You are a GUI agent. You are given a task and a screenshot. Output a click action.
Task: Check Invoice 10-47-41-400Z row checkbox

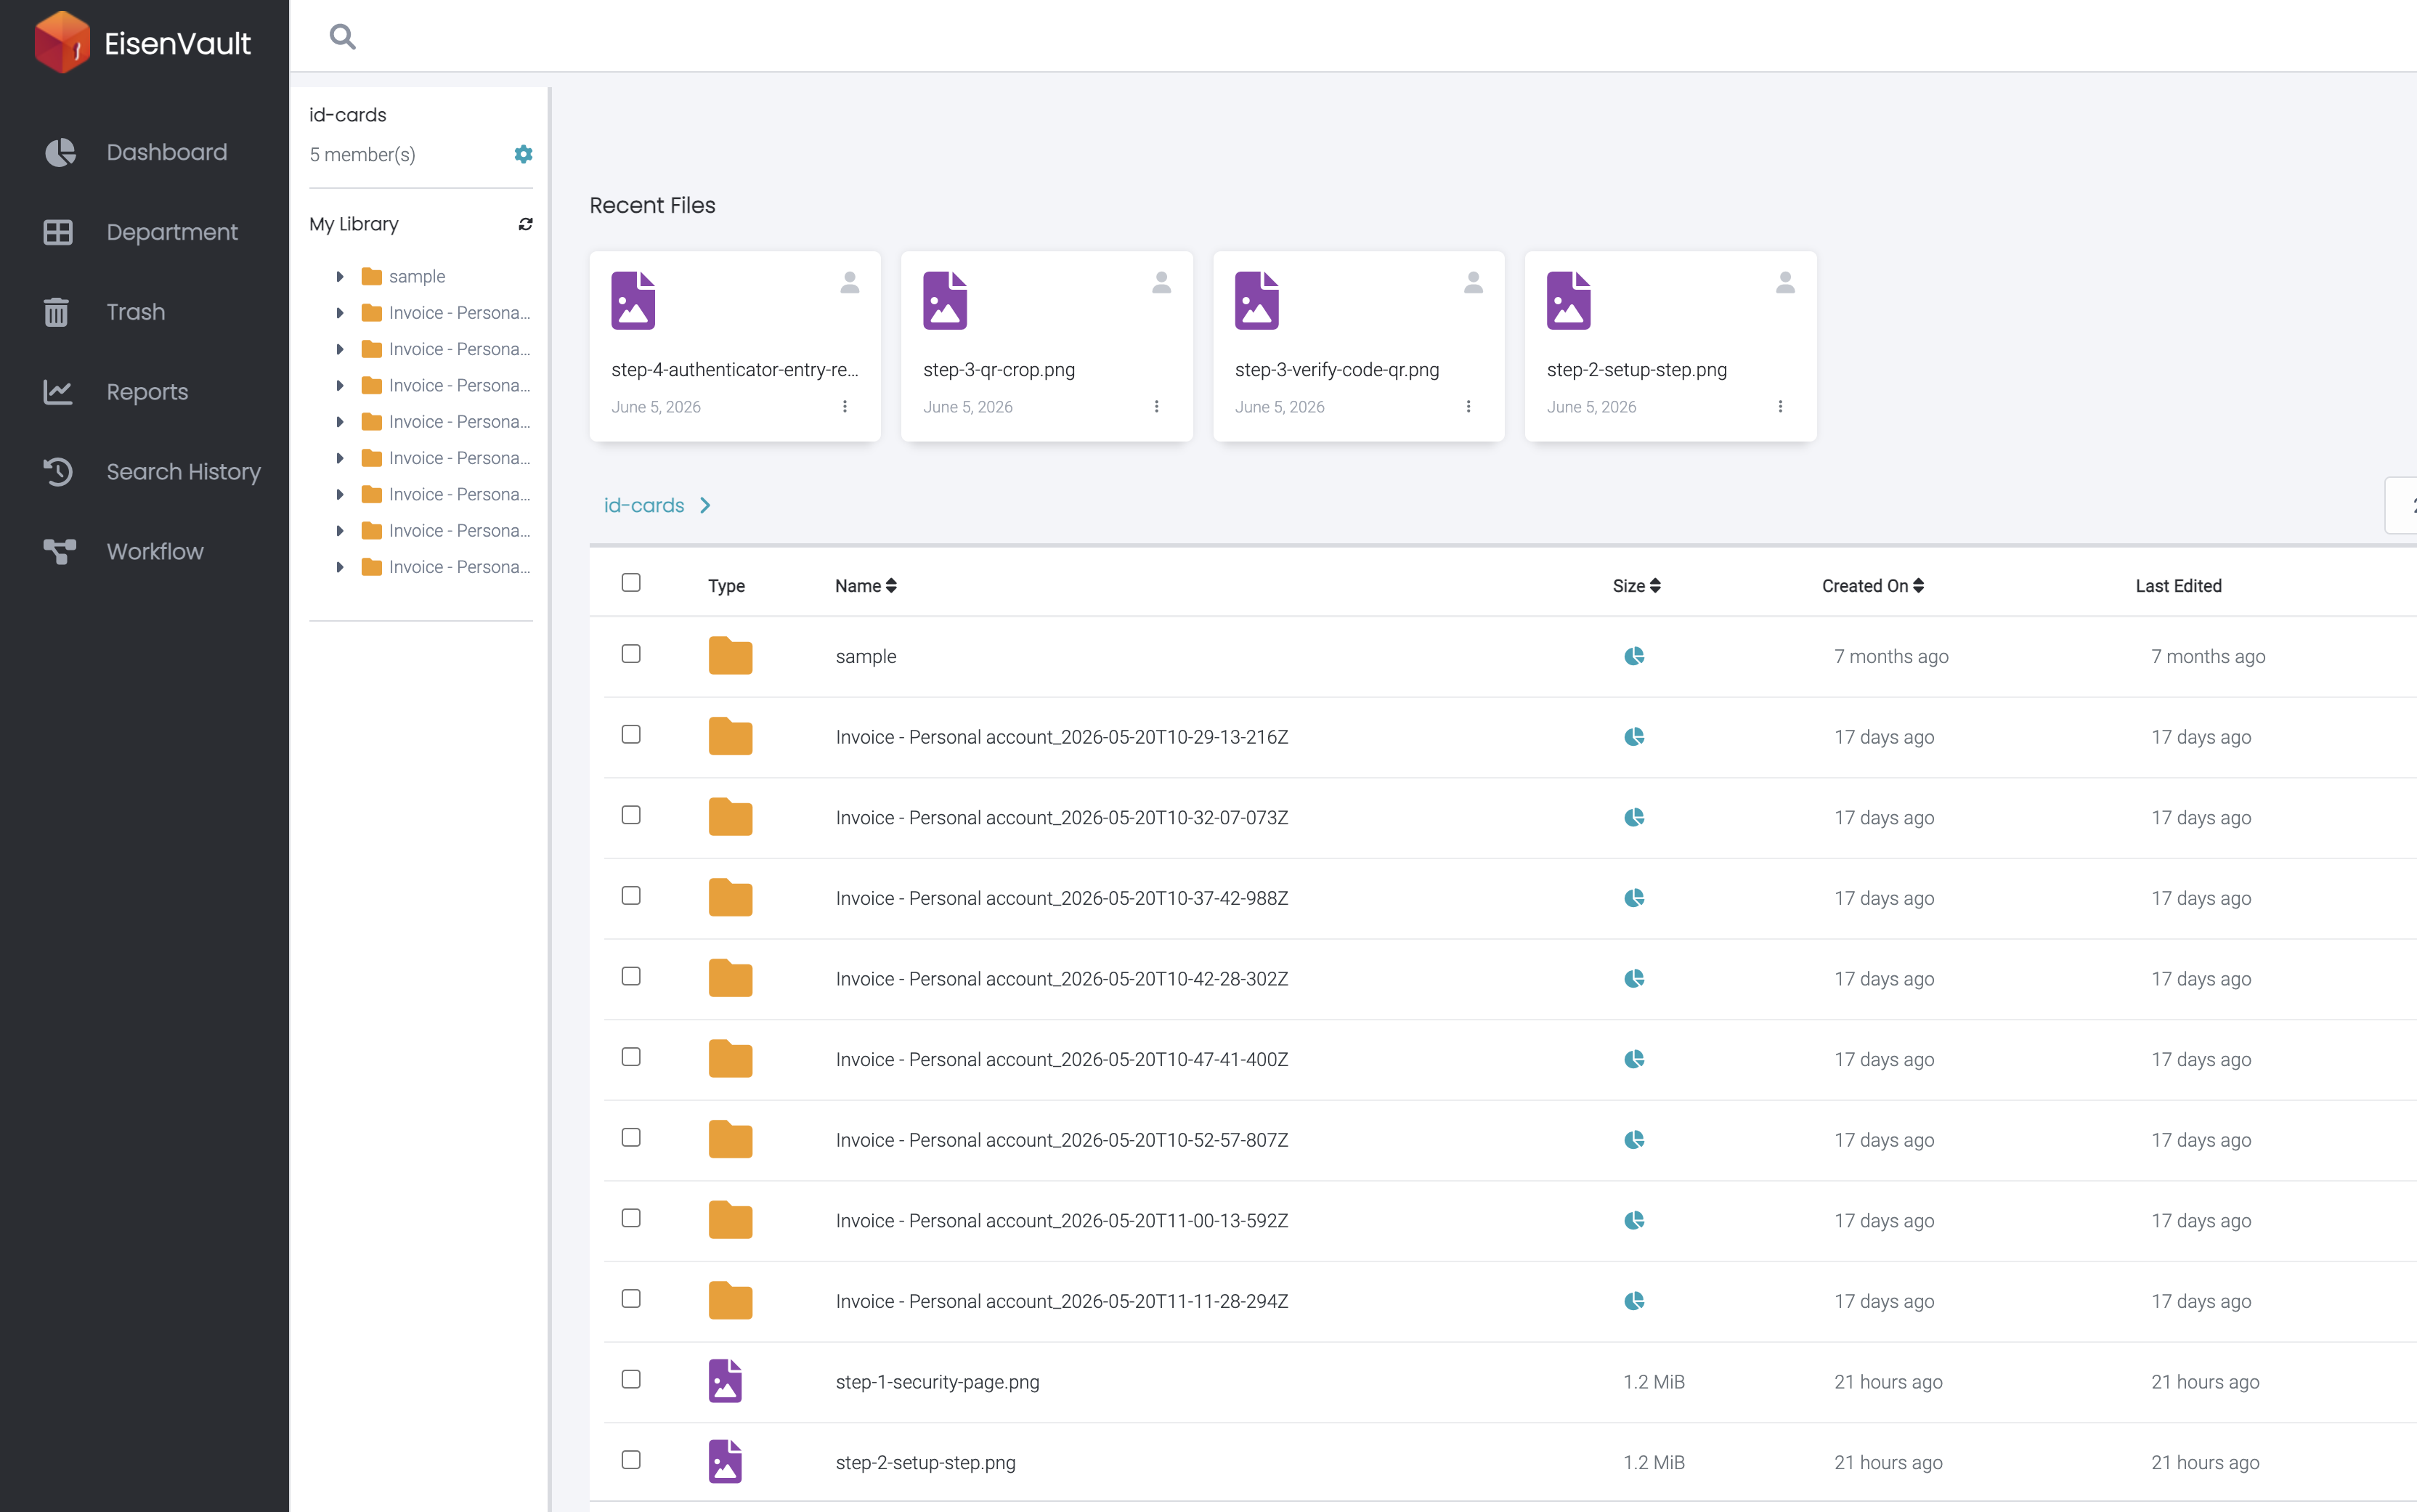point(631,1057)
